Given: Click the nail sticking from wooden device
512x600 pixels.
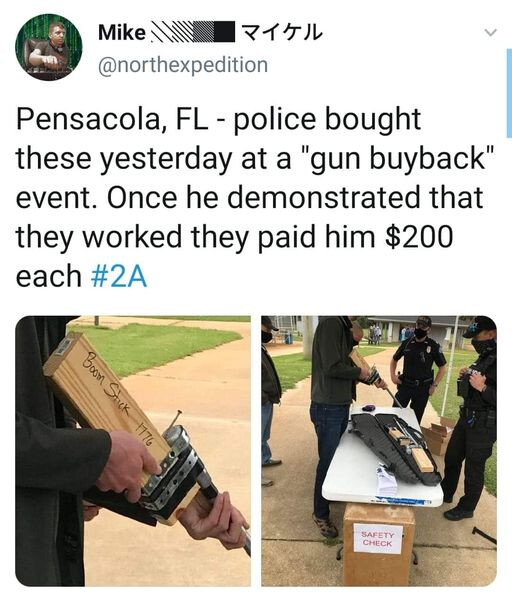Looking at the screenshot, I should (174, 418).
